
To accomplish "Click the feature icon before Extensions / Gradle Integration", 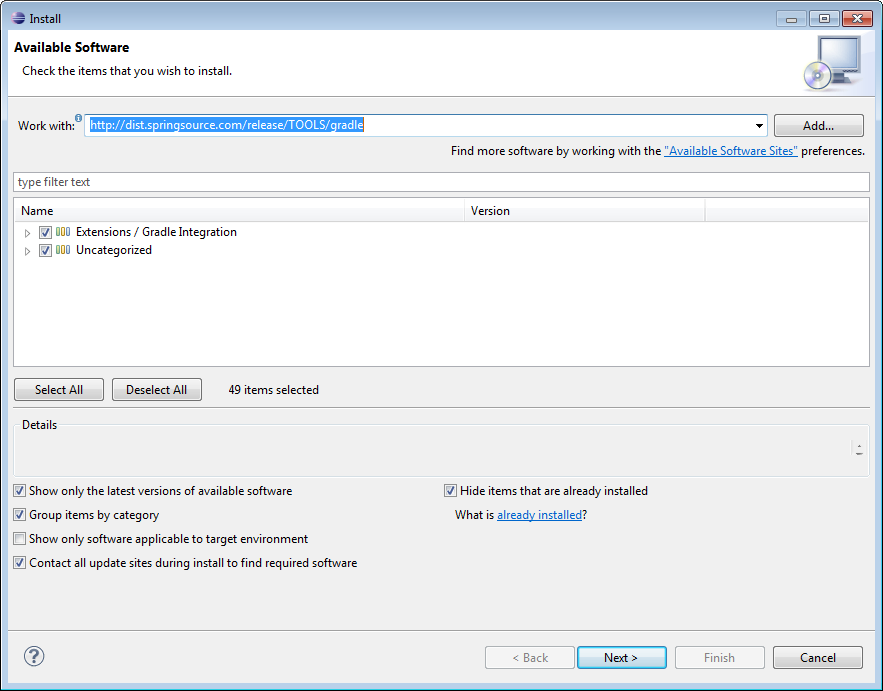I will [x=62, y=231].
